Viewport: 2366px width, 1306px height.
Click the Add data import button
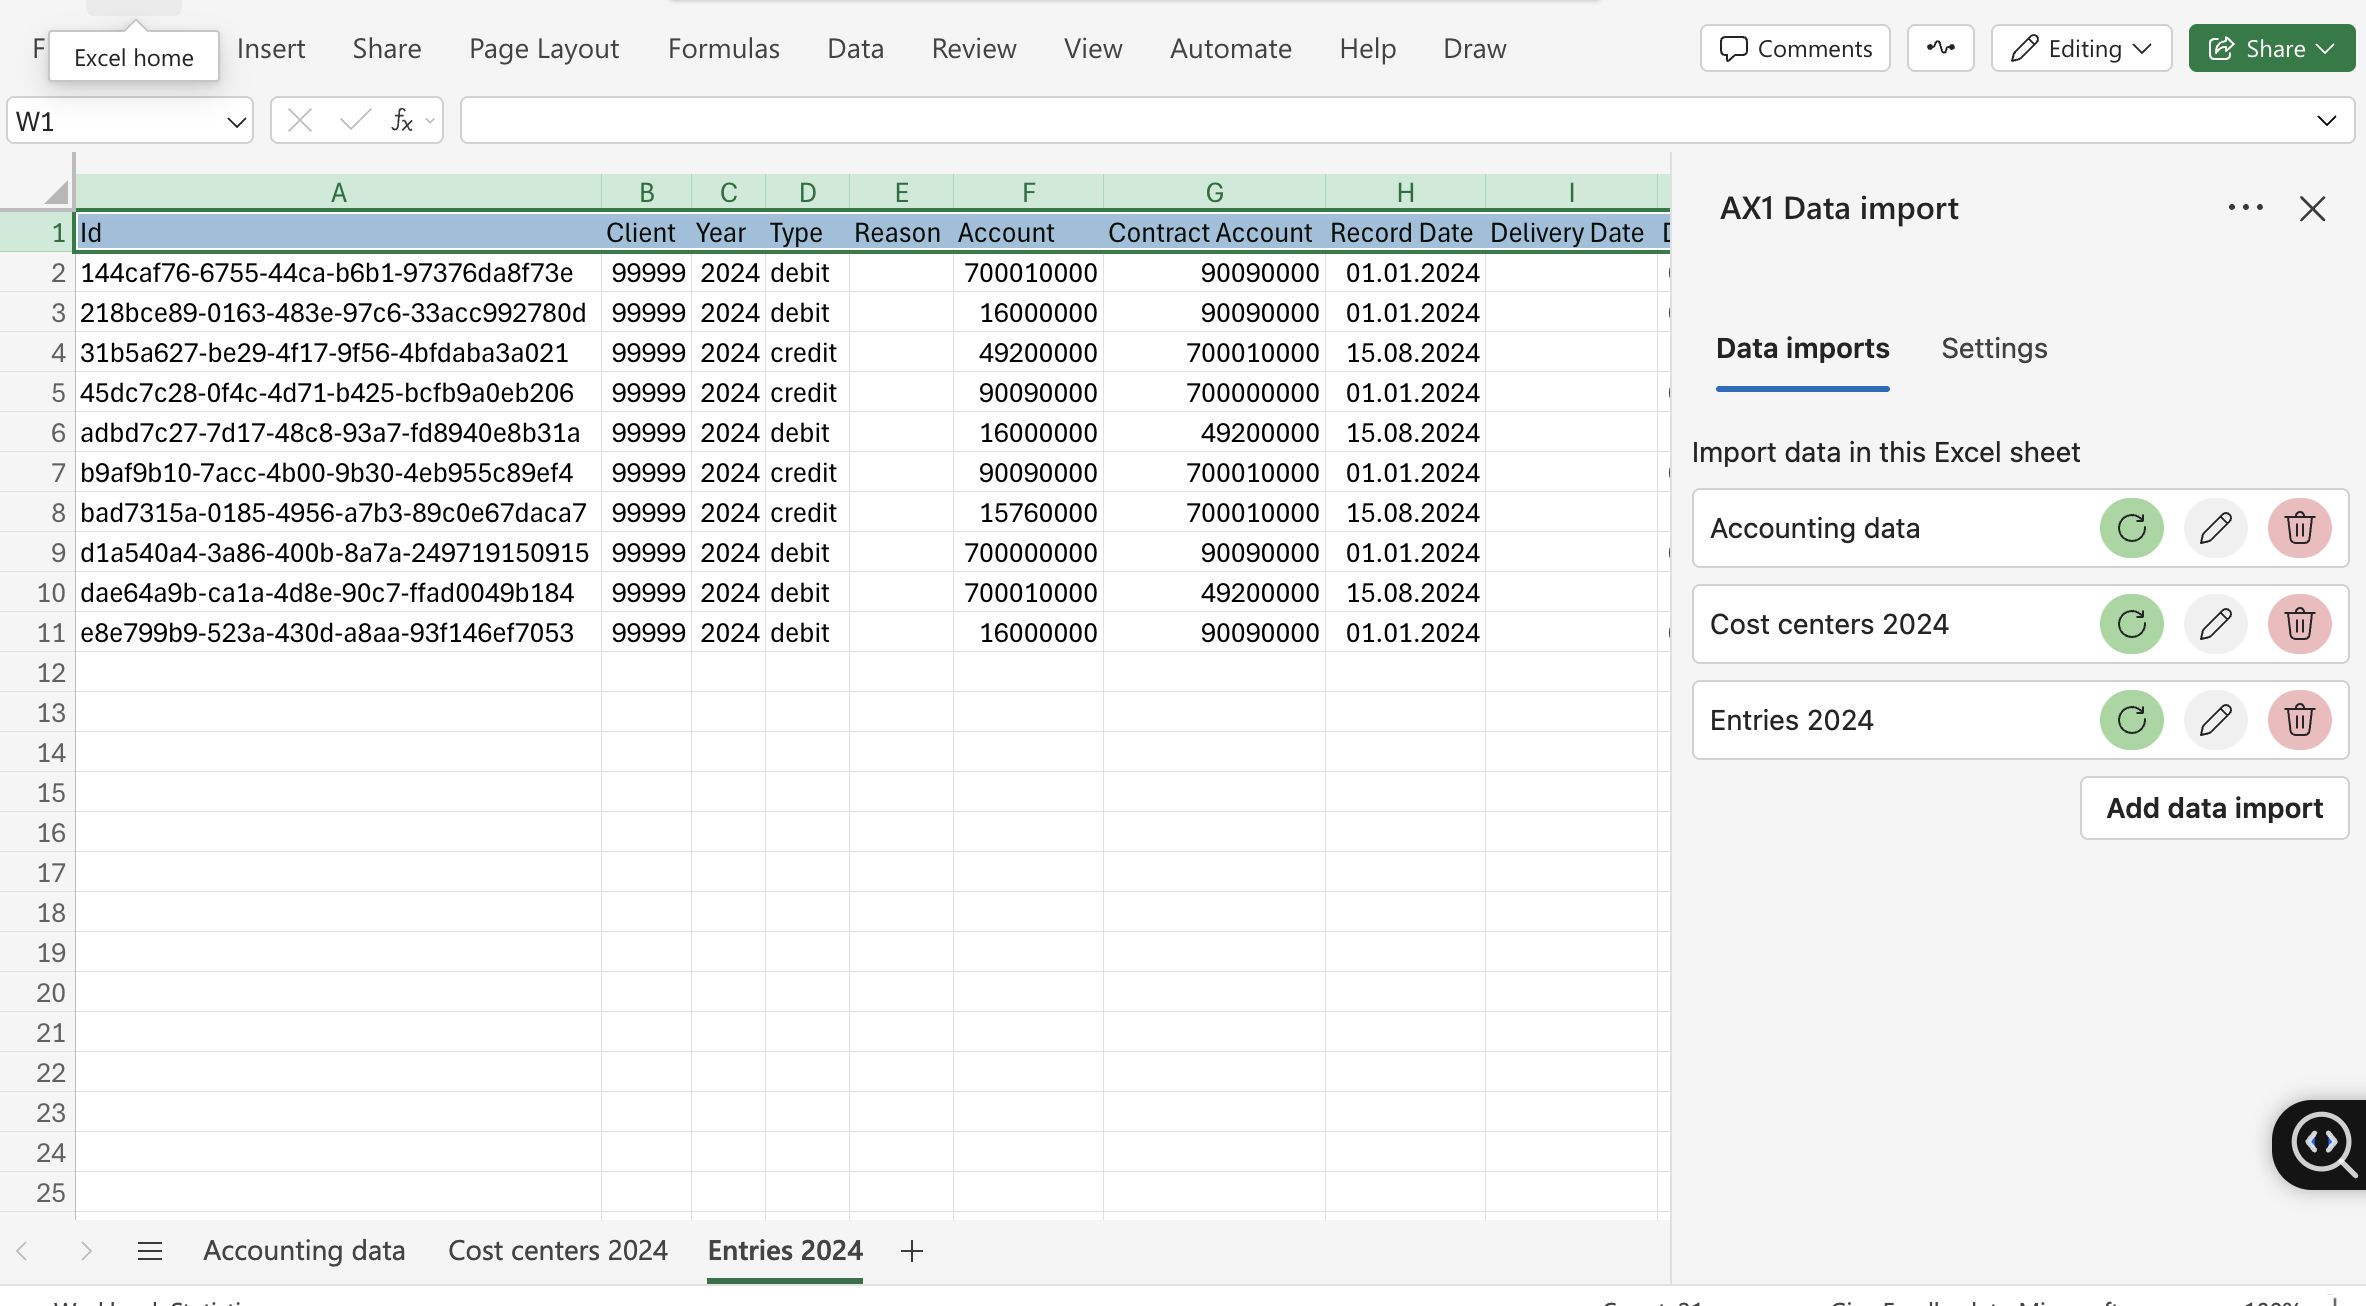click(x=2214, y=808)
